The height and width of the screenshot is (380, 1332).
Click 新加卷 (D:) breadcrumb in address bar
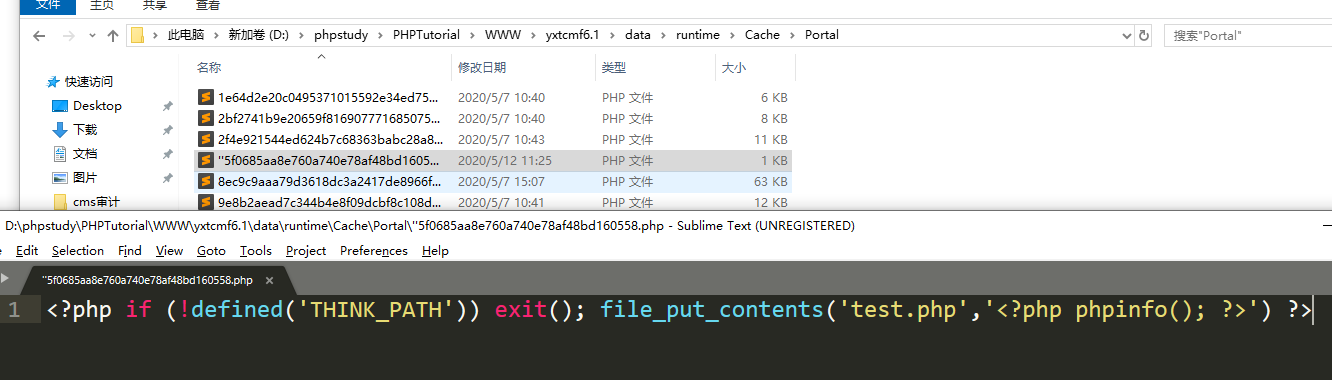(258, 35)
